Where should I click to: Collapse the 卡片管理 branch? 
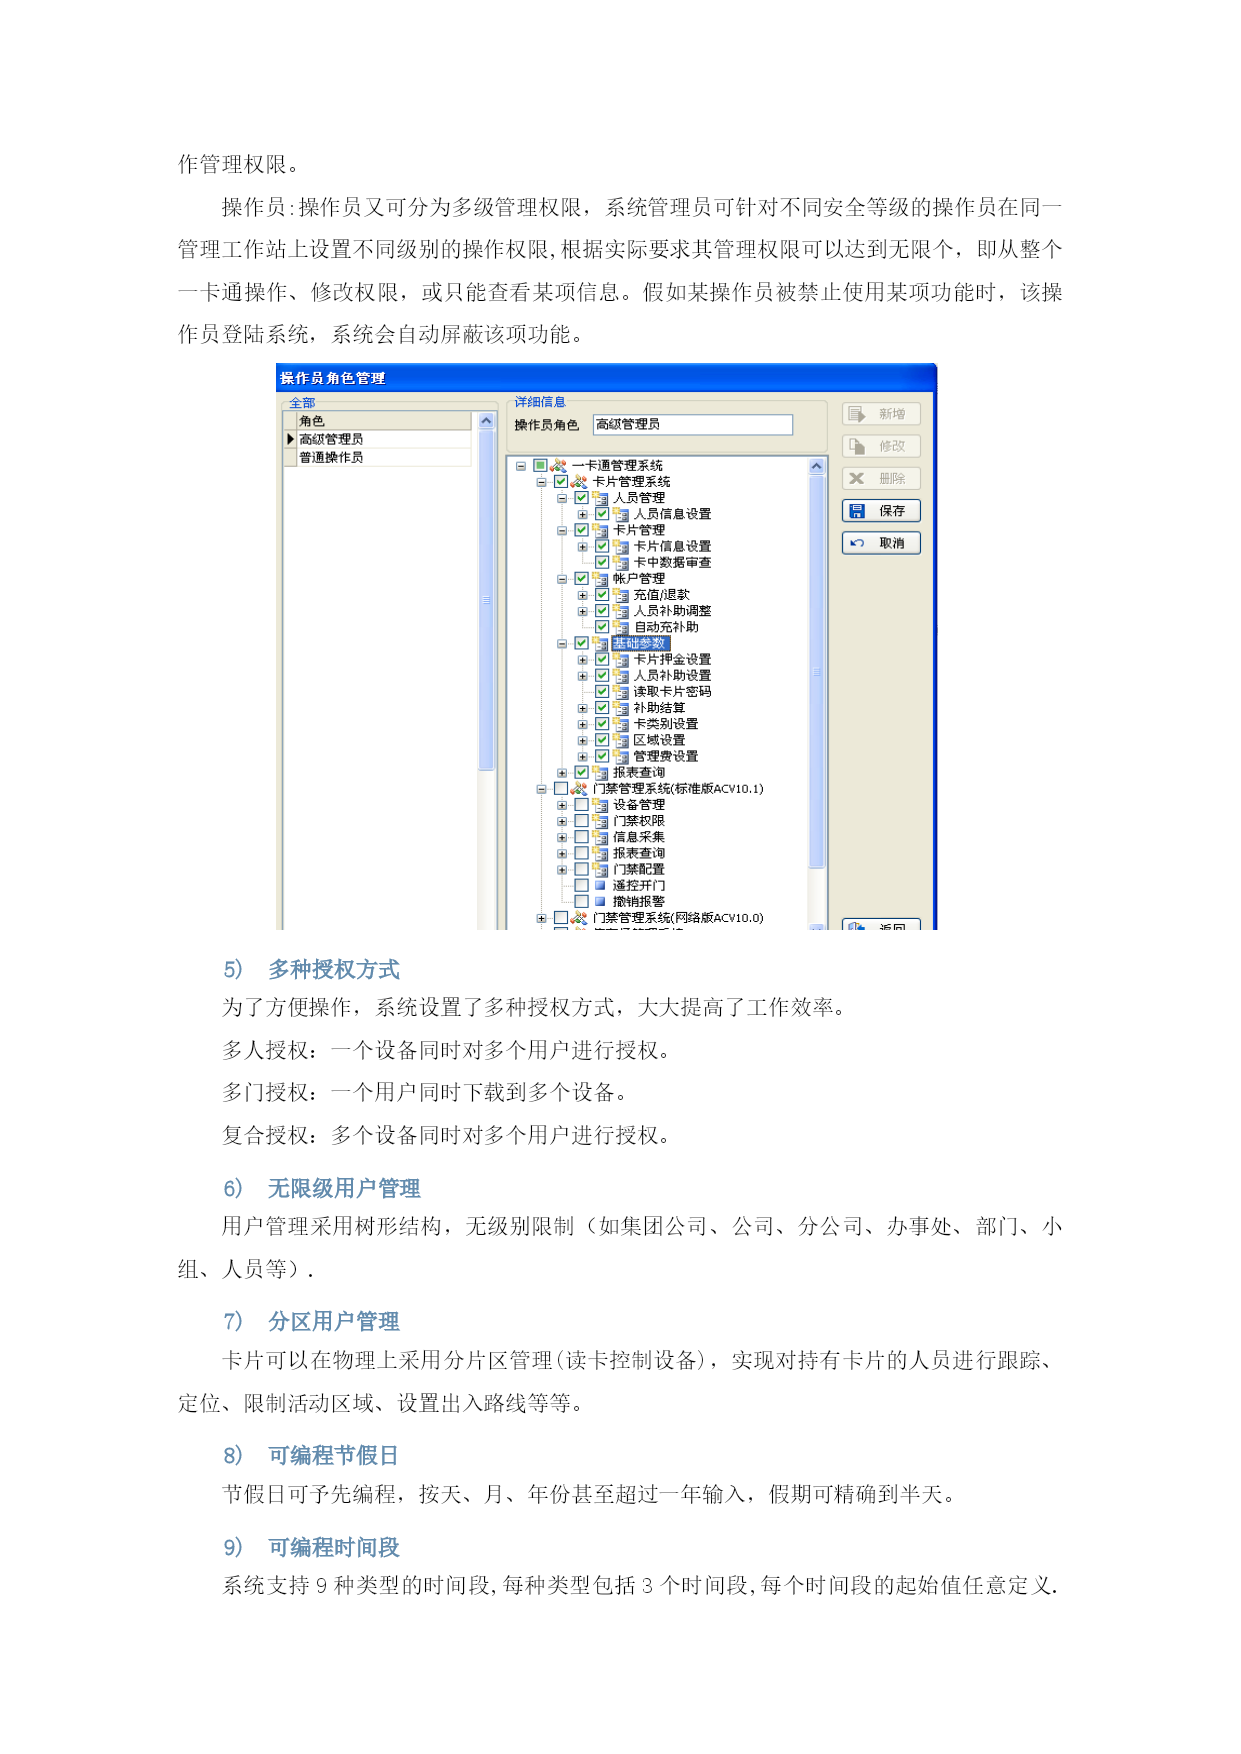(562, 531)
